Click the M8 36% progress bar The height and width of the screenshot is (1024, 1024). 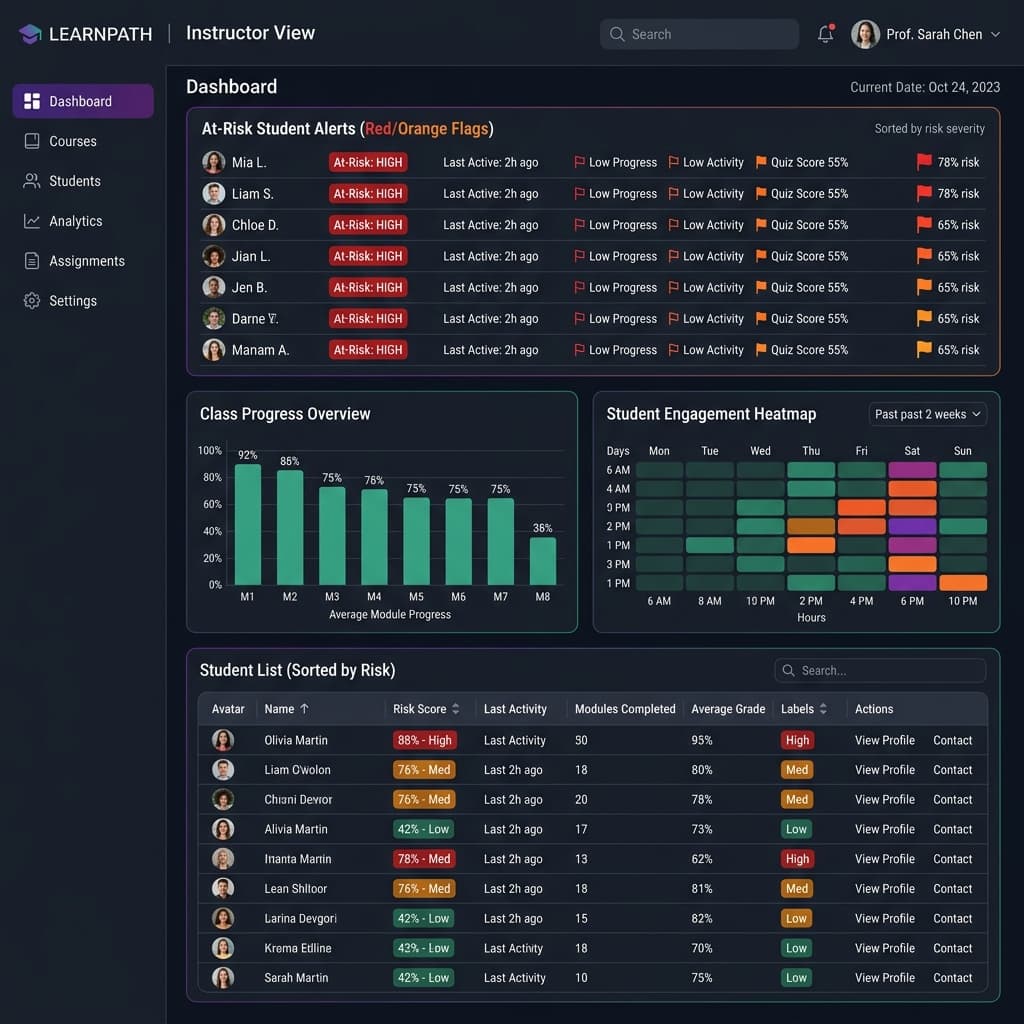[x=543, y=560]
